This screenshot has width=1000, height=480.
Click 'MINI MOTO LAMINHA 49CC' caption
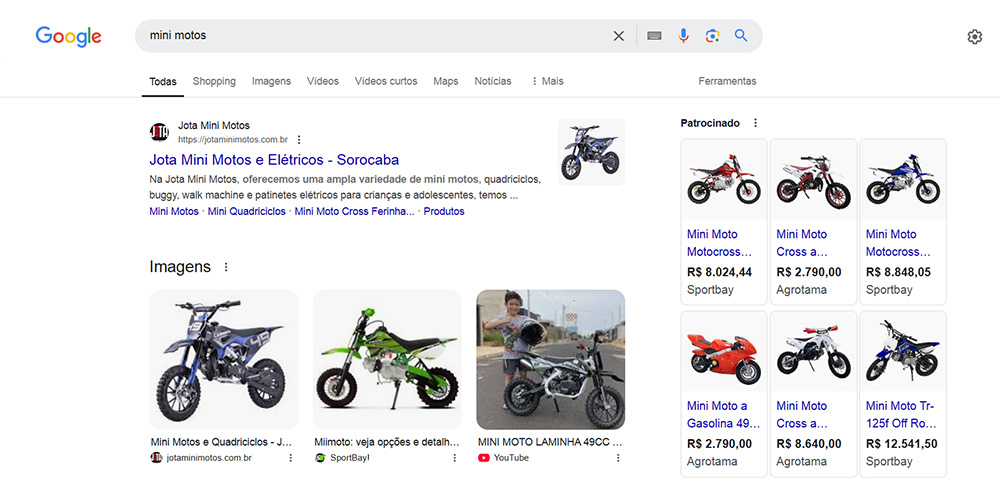point(550,442)
